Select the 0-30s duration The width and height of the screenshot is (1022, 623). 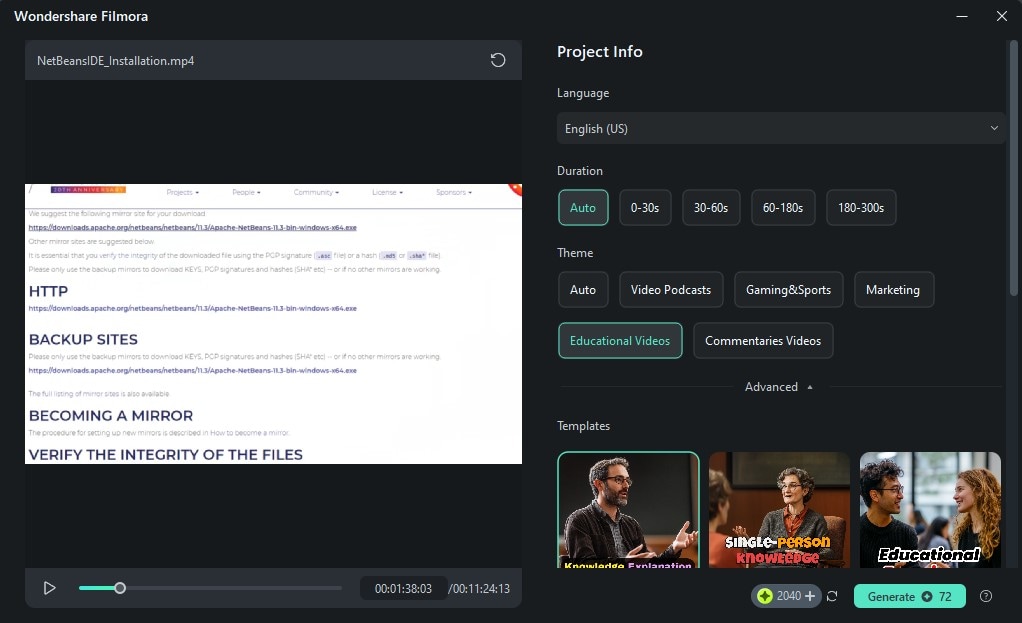click(645, 208)
